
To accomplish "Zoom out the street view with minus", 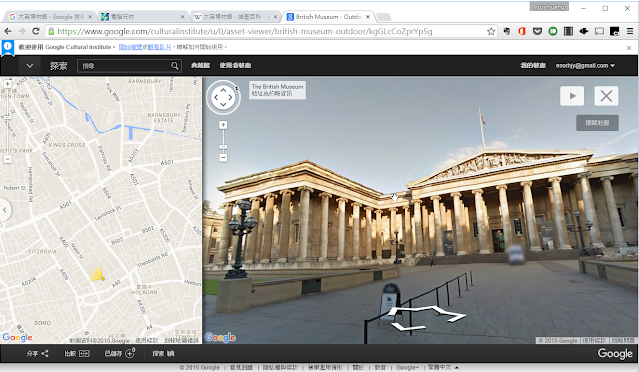I will 223,158.
